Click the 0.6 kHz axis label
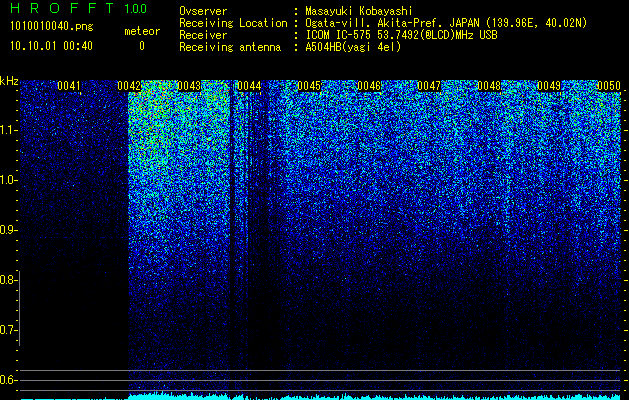This screenshot has width=629, height=400. point(8,380)
